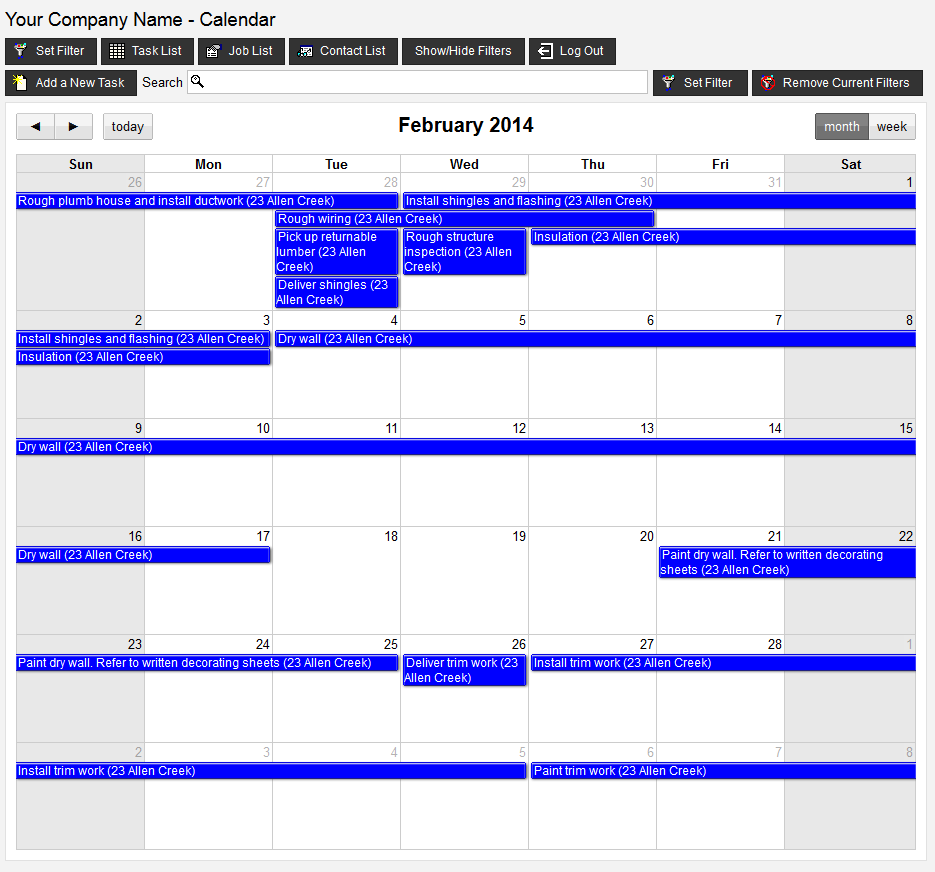Screen dimensions: 935x872
Task: Click the Remove Current Filters icon
Action: 768,83
